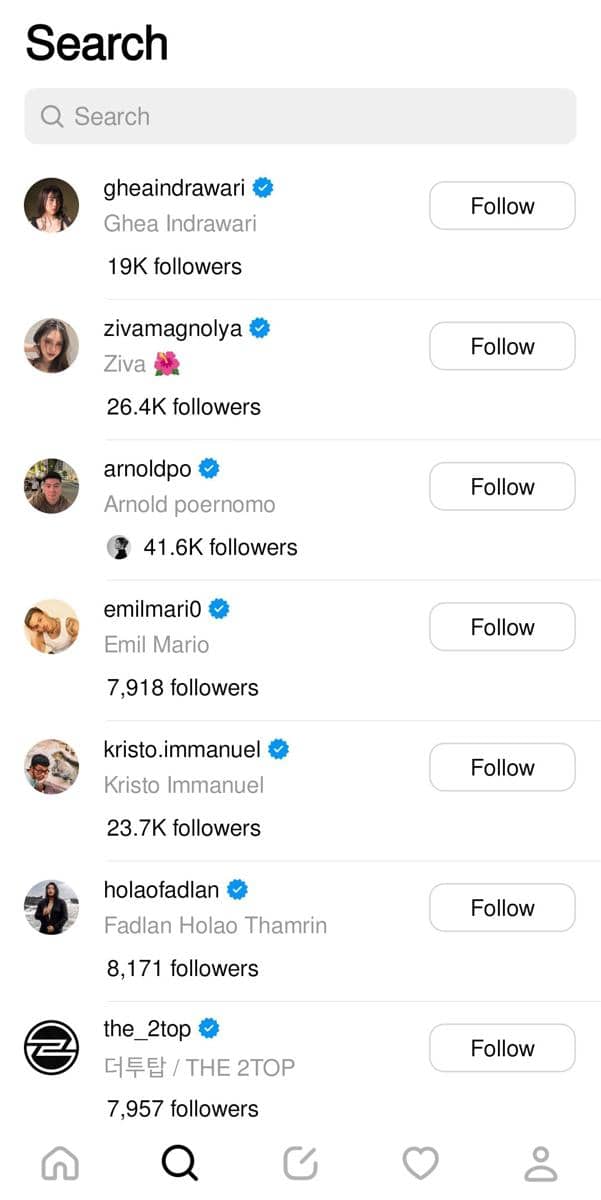Open the new thread compose icon
601x1200 pixels.
point(300,1163)
